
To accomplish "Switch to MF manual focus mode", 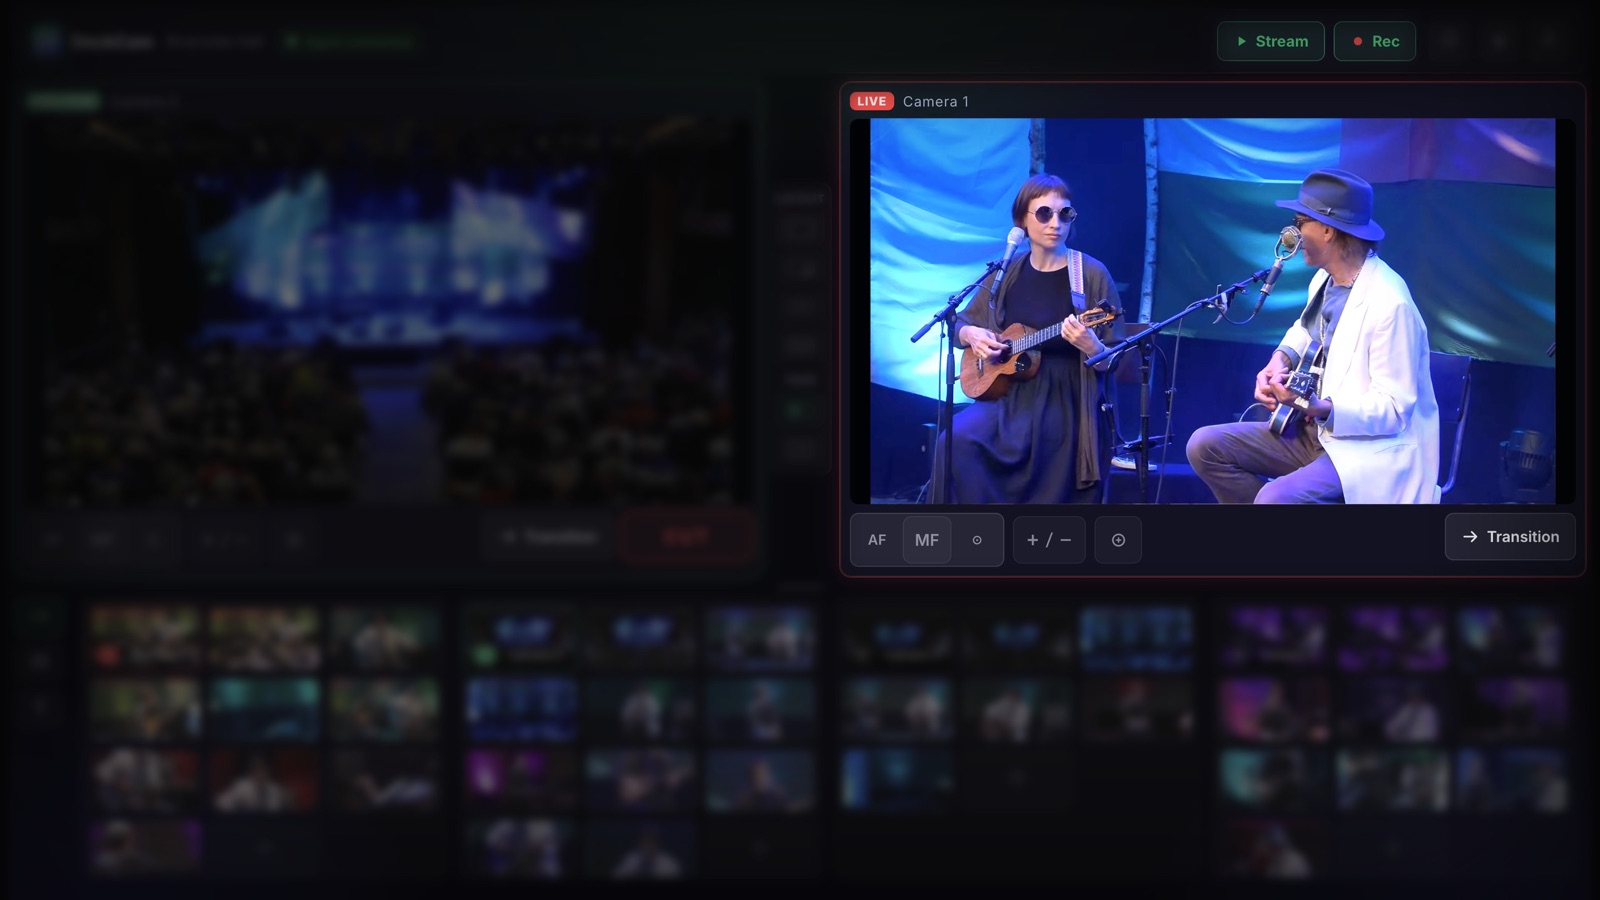I will coord(927,540).
